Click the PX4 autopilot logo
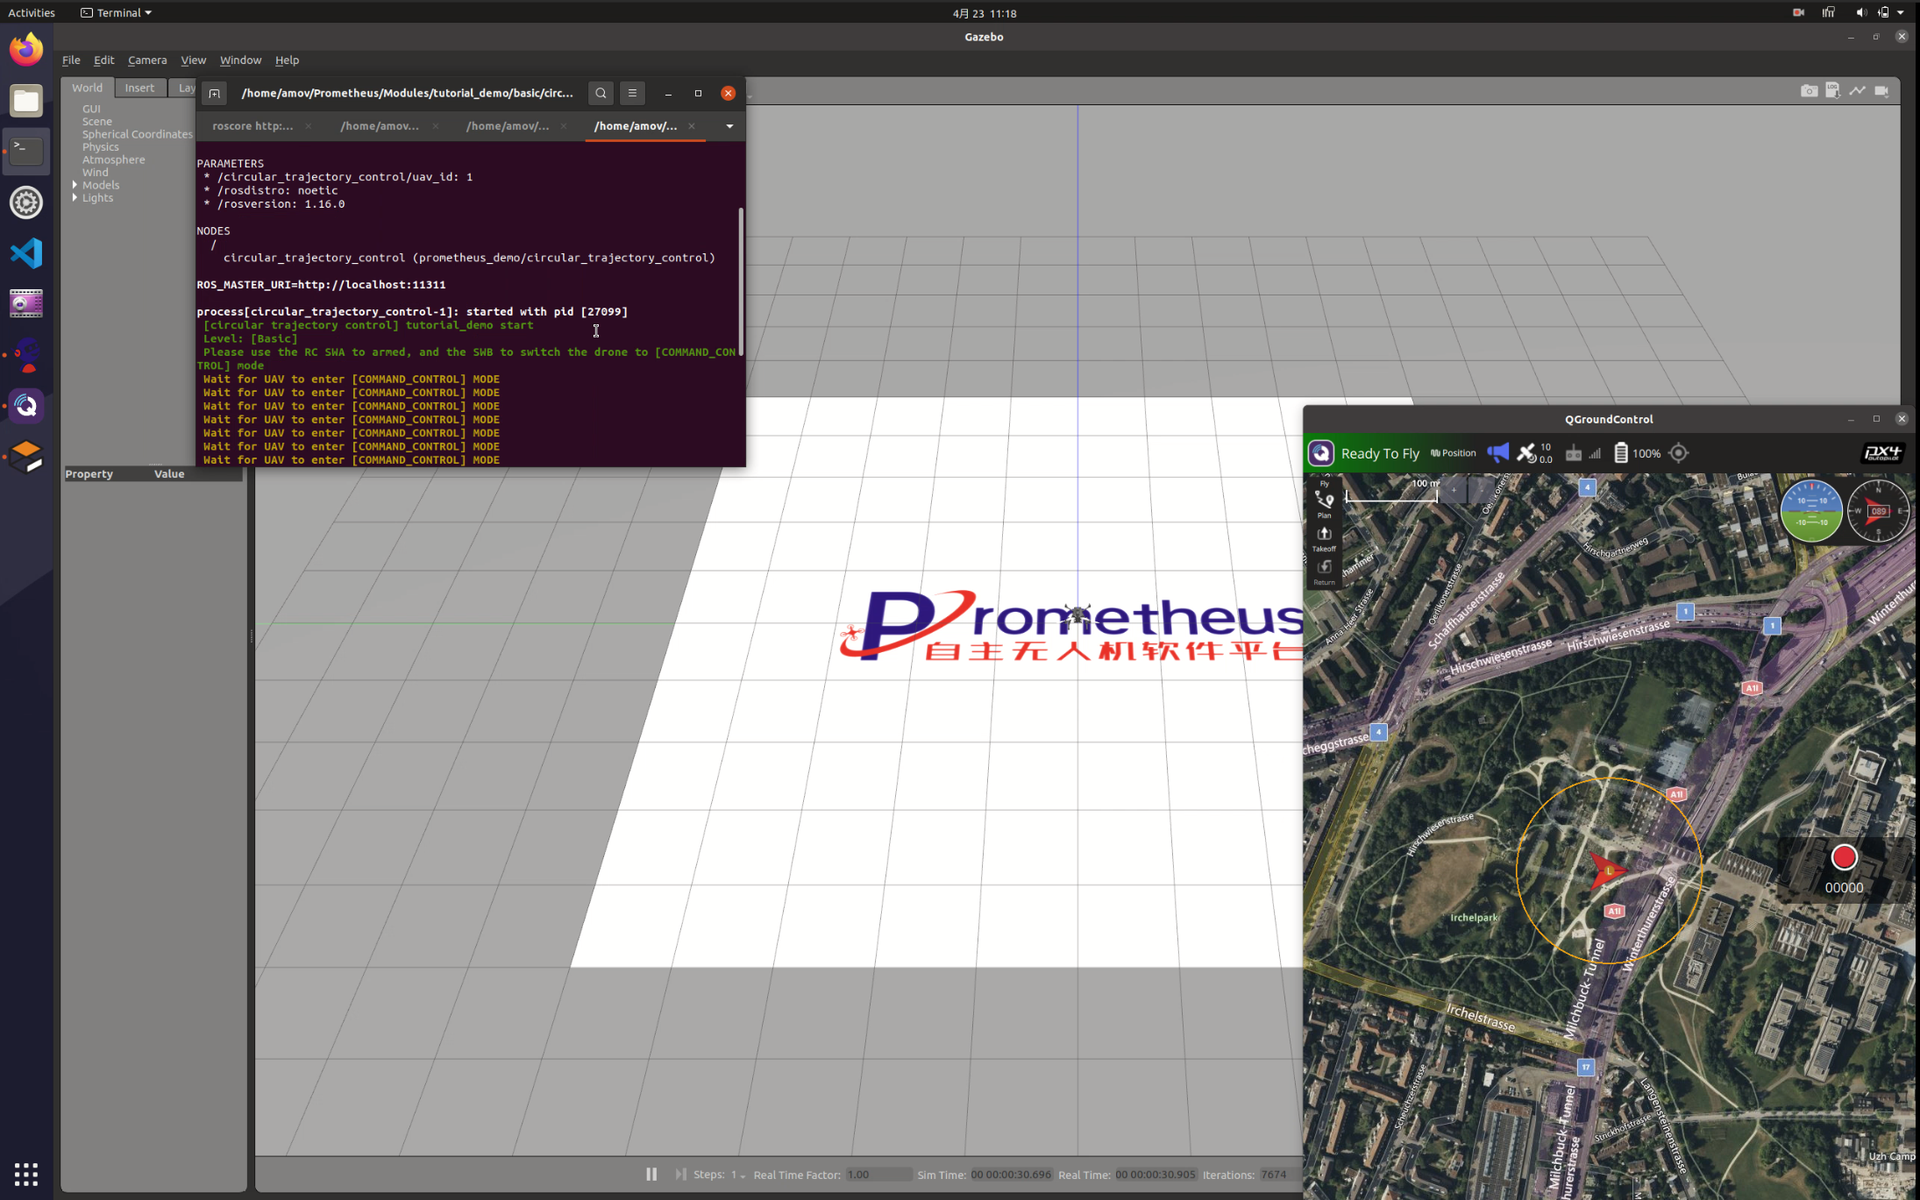 (x=1882, y=453)
